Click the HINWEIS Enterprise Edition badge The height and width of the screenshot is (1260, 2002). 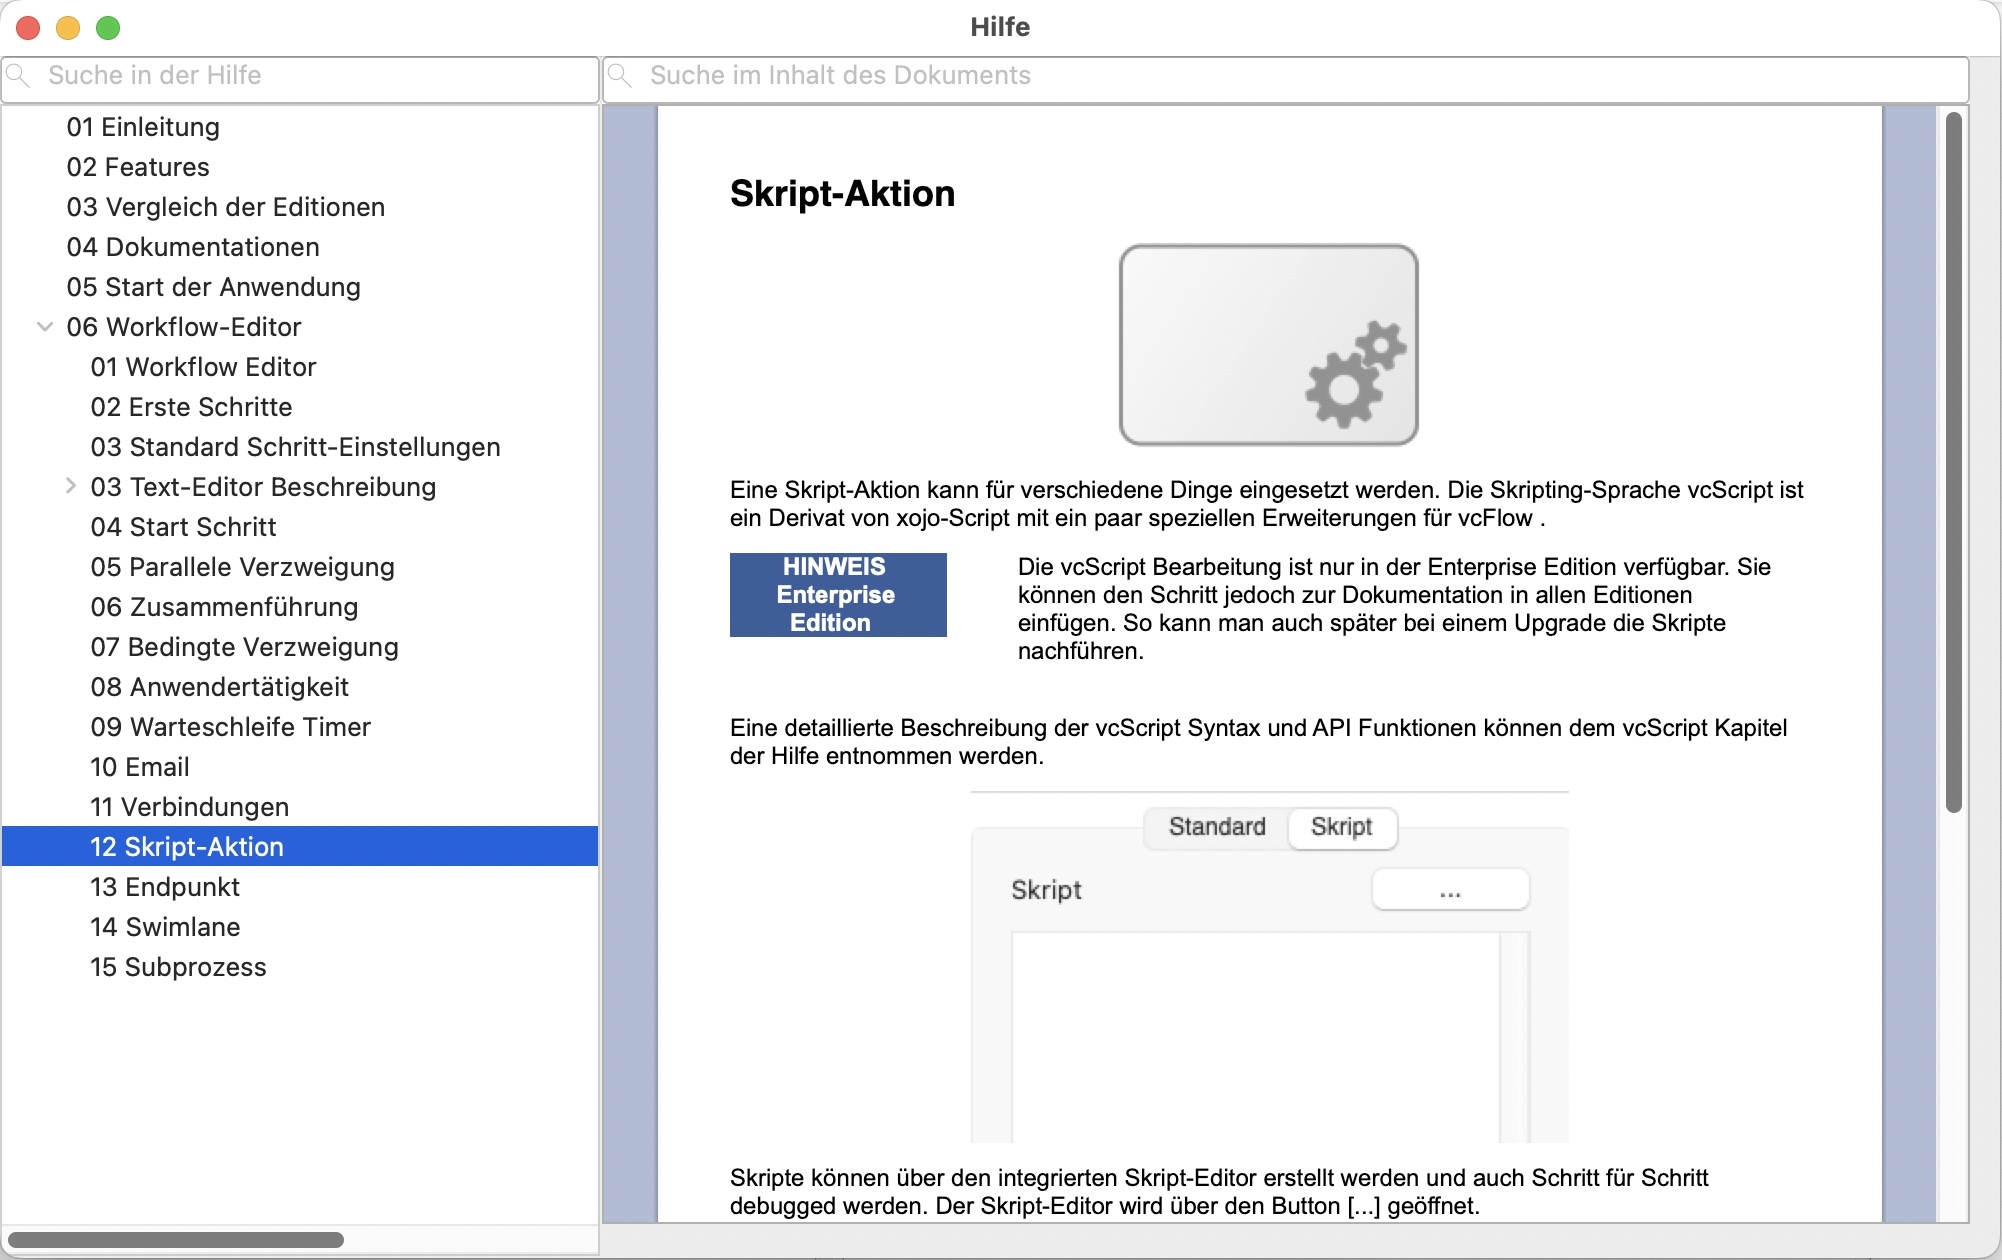tap(838, 595)
